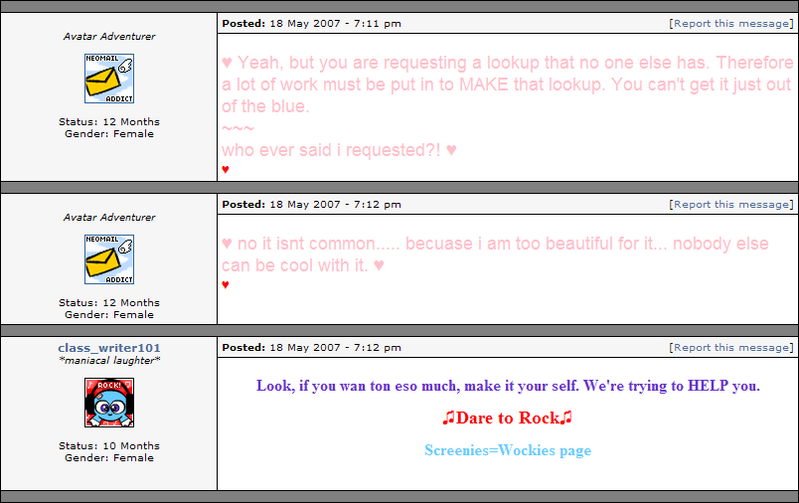The image size is (799, 503).
Task: Click class_writer101's Rock avatar image
Action: 109,403
